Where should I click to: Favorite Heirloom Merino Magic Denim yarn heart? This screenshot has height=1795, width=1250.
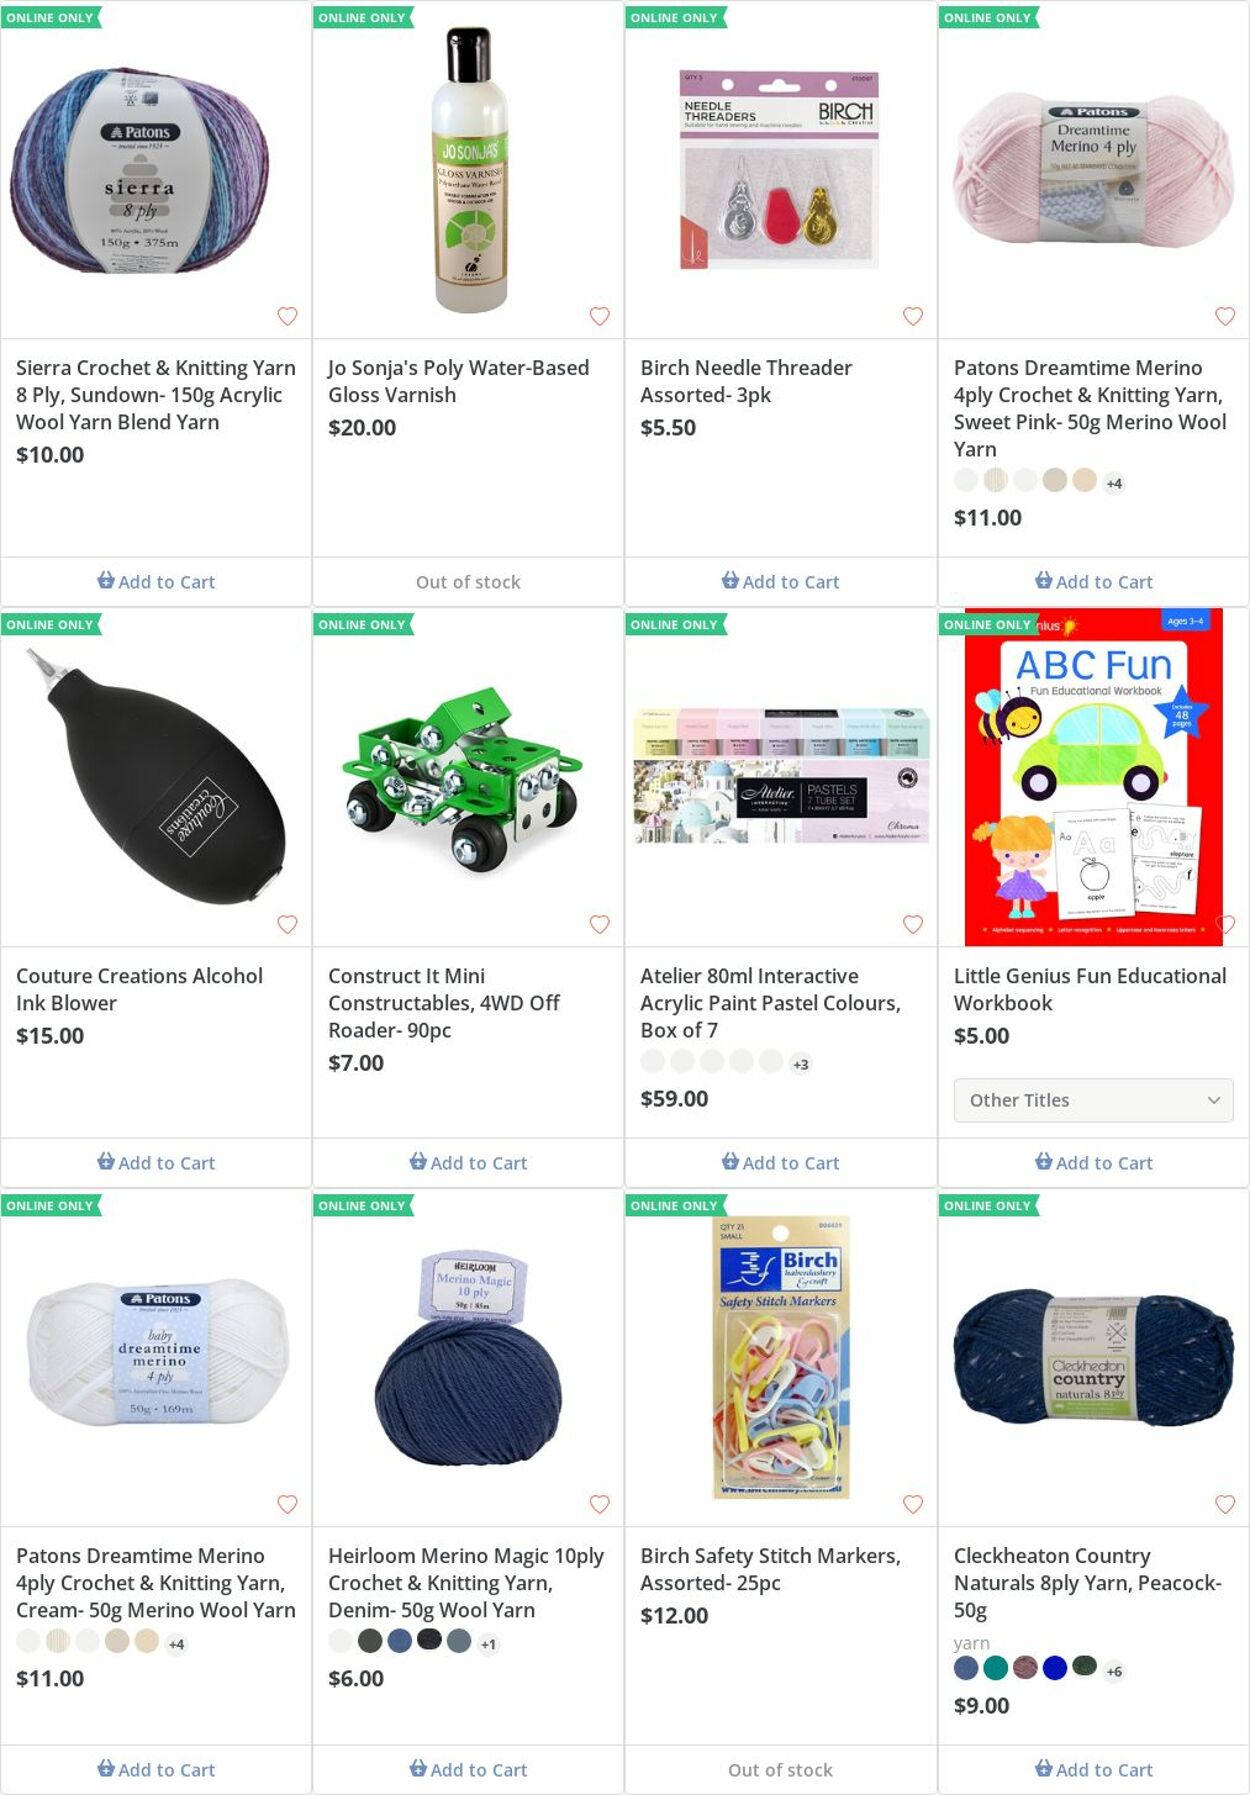pos(600,1504)
